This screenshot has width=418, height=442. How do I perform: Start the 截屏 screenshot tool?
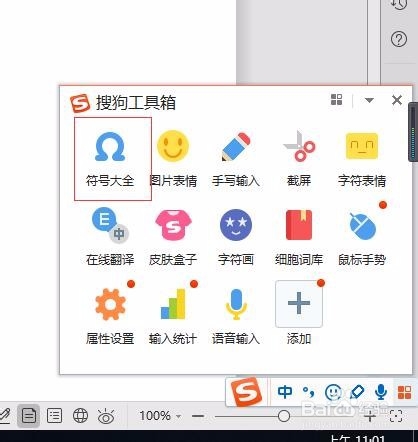[x=299, y=158]
